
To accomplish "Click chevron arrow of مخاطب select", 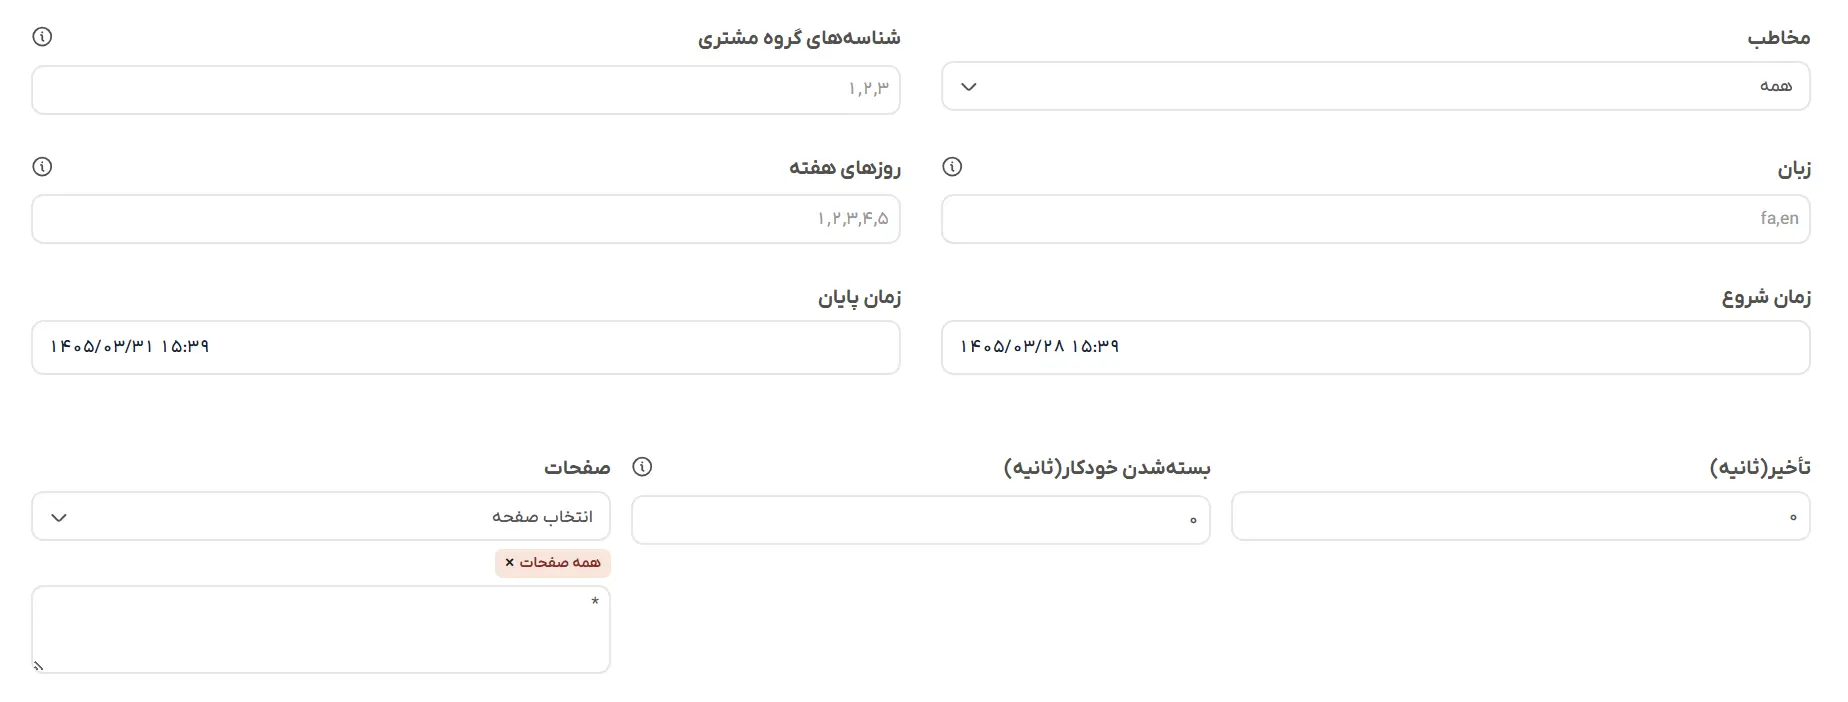I will pyautogui.click(x=968, y=87).
